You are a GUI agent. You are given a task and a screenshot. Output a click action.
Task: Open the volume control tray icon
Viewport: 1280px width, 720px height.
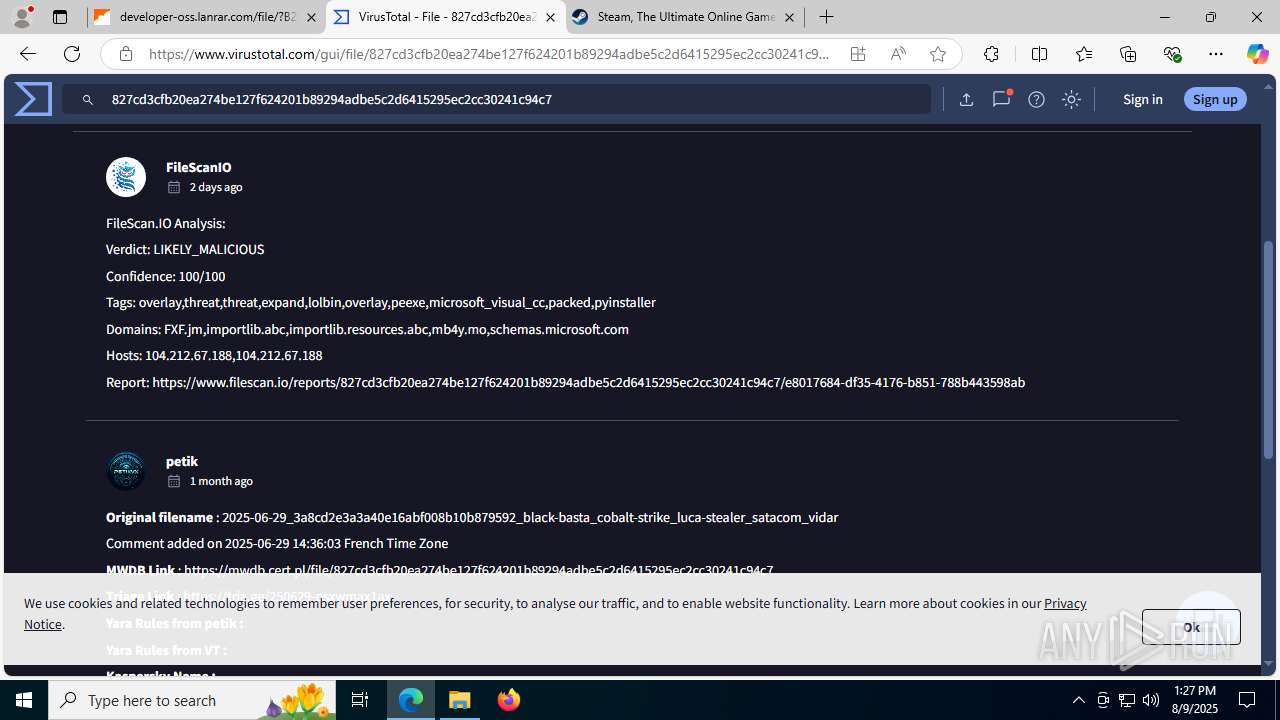tap(1151, 700)
